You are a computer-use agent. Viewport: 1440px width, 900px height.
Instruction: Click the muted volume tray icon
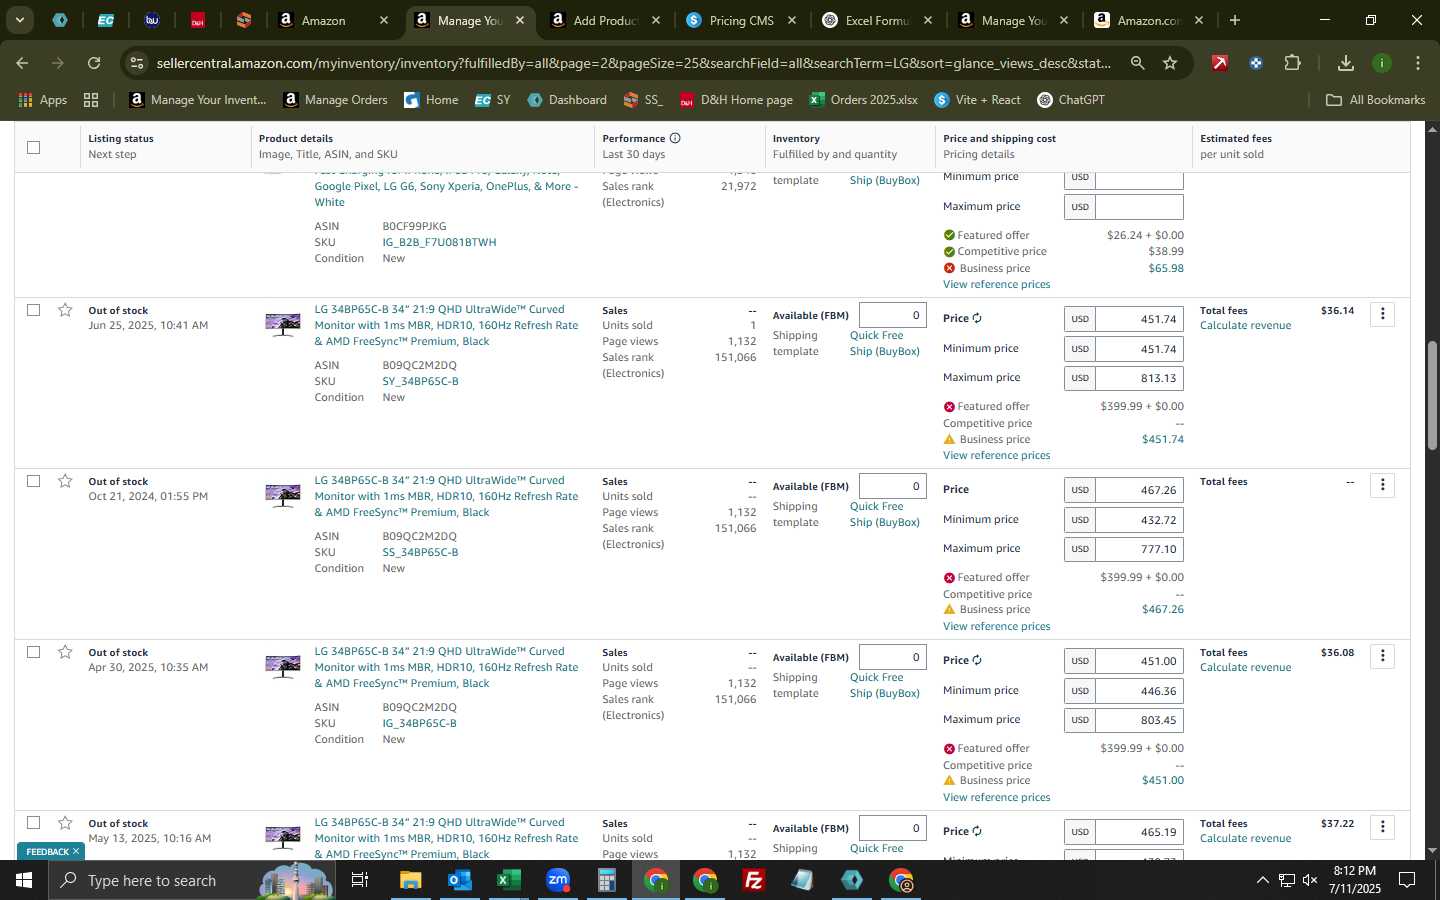1310,880
